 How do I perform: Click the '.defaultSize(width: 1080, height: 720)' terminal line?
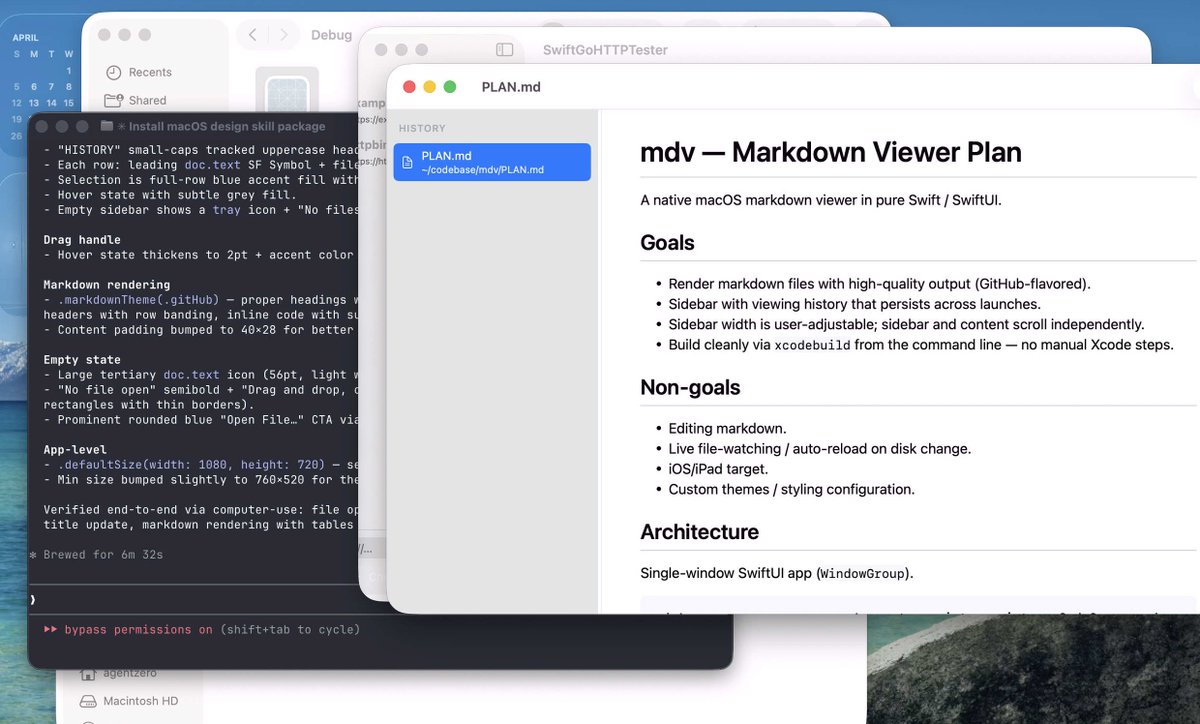click(200, 465)
